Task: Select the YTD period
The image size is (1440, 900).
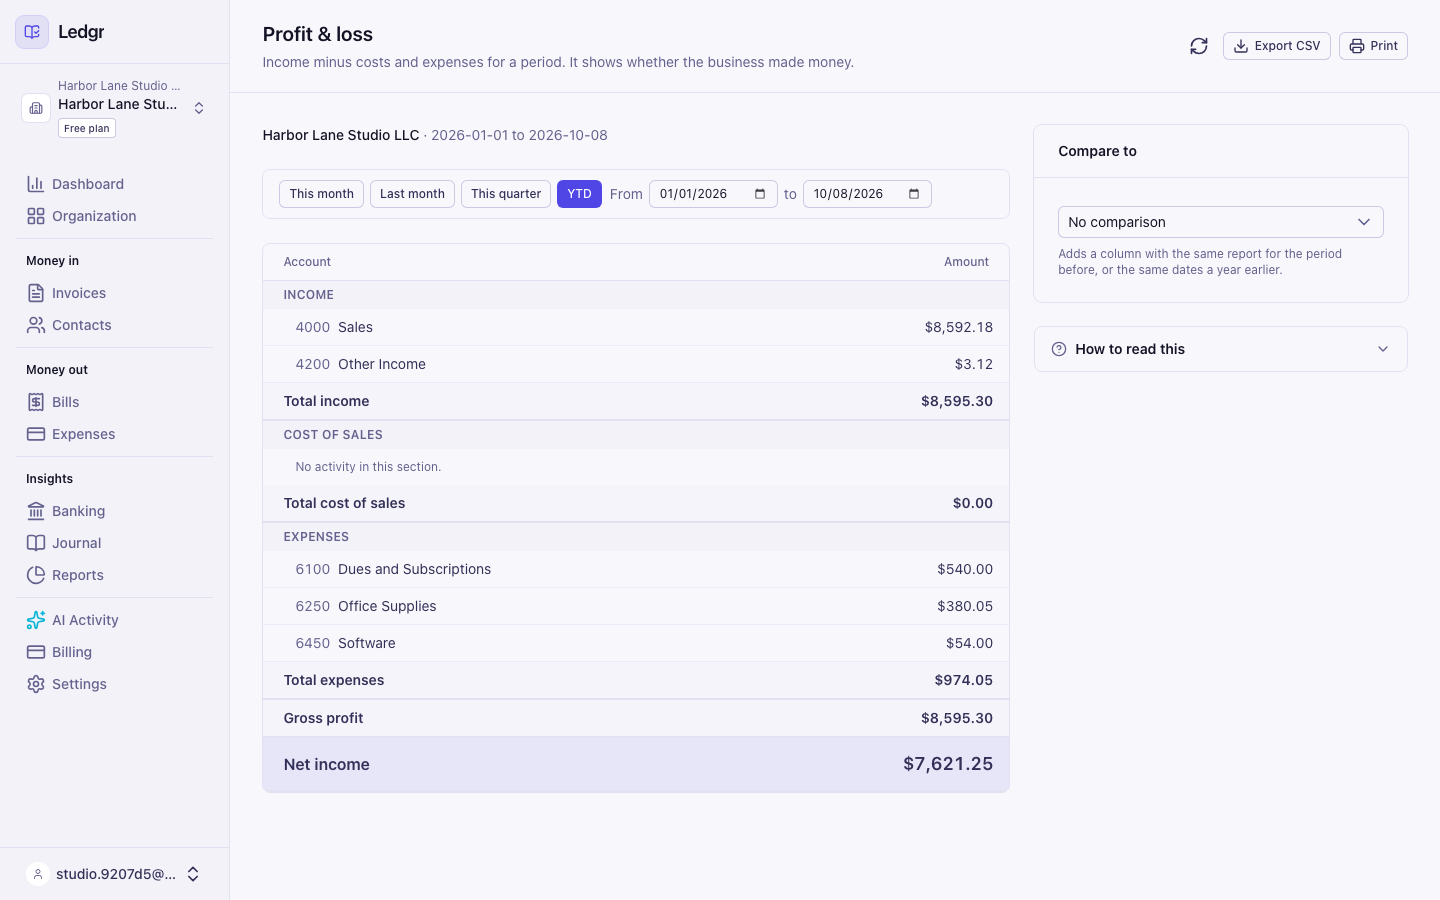Action: coord(579,194)
